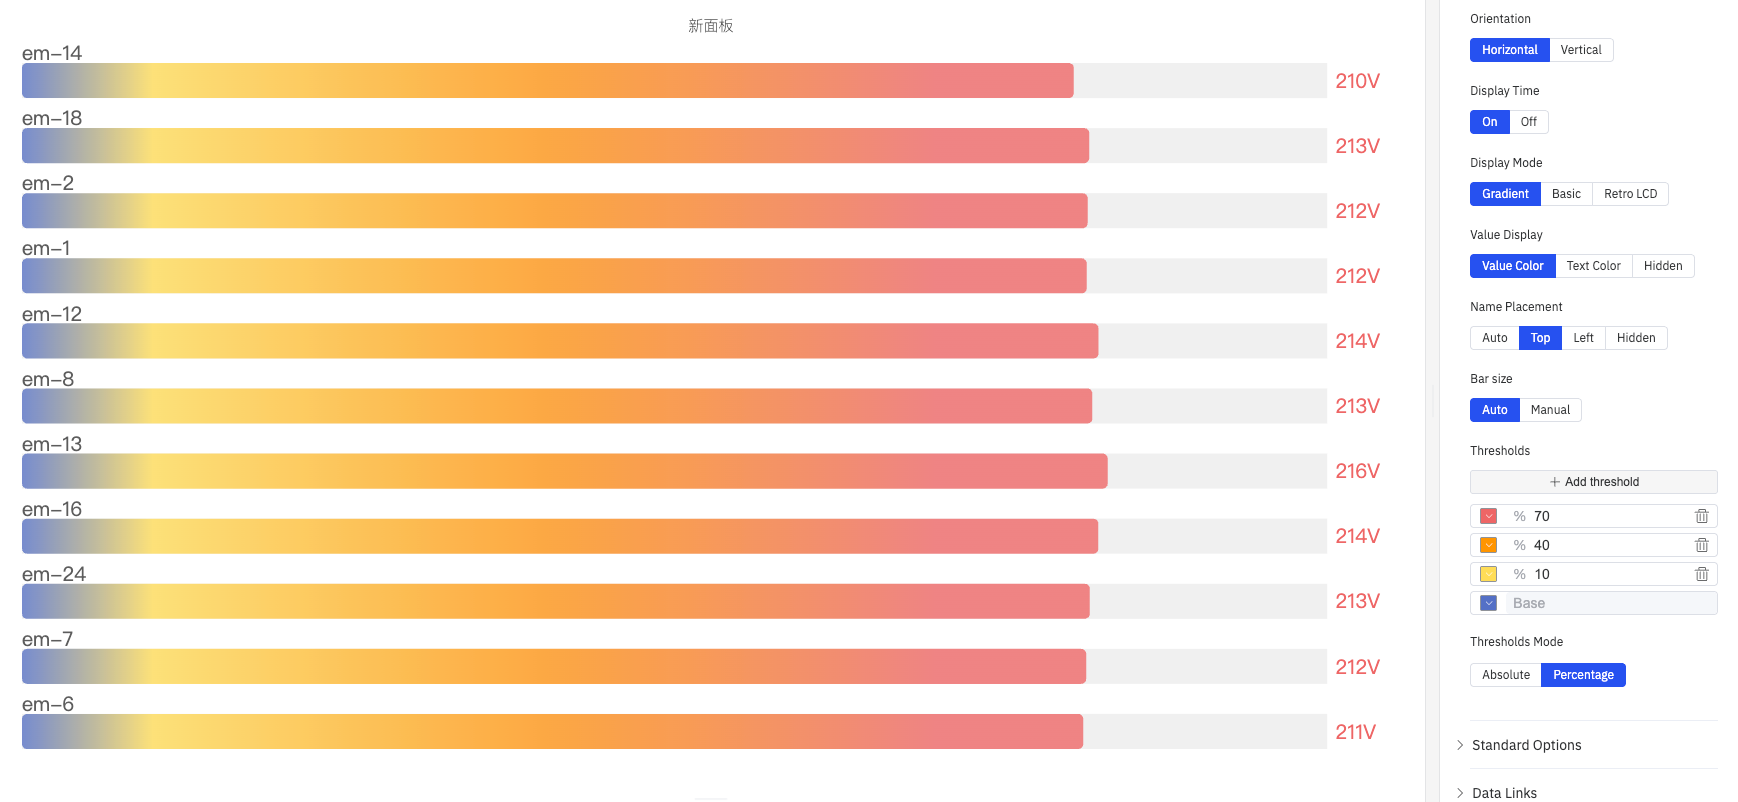The width and height of the screenshot is (1738, 802).
Task: Switch bar size to Manual
Action: coord(1550,410)
